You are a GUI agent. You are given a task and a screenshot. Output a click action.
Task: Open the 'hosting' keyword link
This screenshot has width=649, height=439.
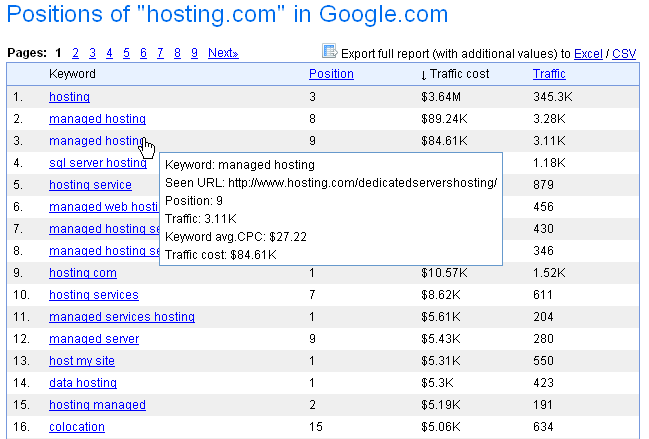[x=69, y=97]
